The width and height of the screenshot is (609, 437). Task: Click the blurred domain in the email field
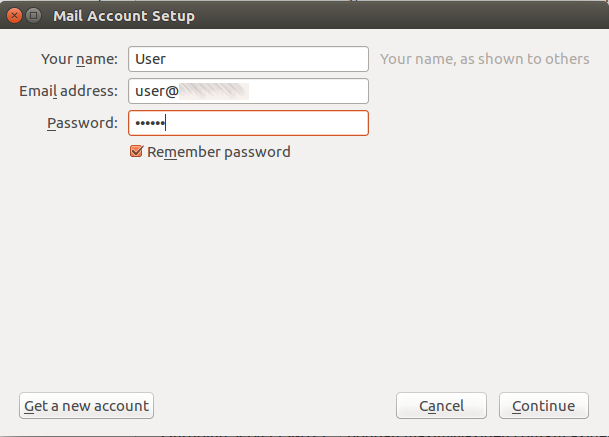pos(213,91)
